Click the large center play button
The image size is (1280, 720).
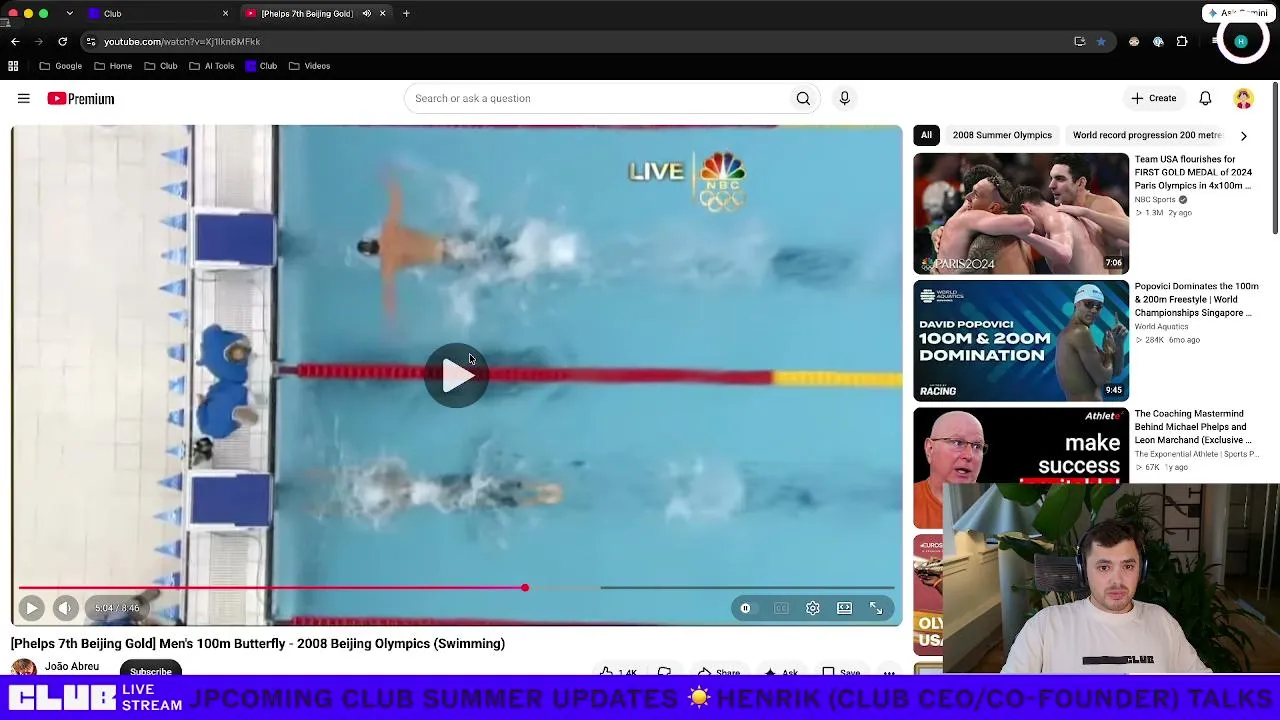pos(457,376)
